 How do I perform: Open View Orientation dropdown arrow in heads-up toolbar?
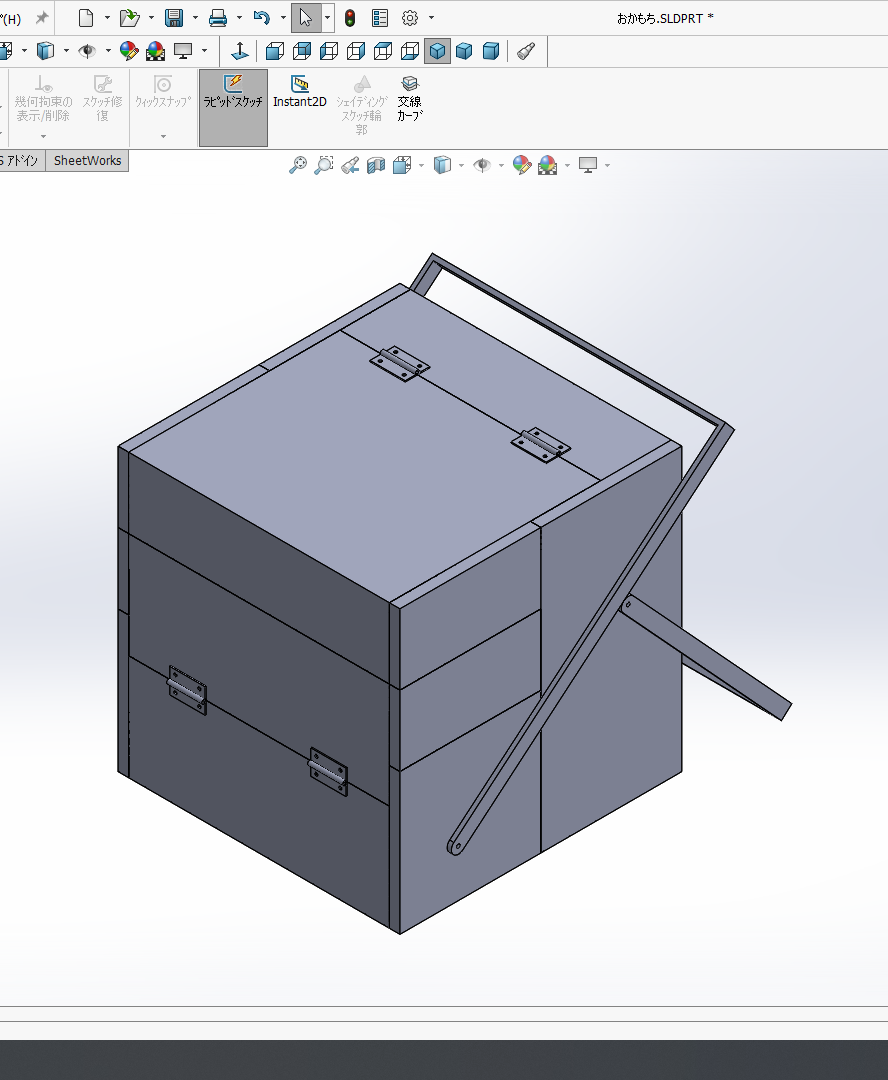[x=421, y=165]
